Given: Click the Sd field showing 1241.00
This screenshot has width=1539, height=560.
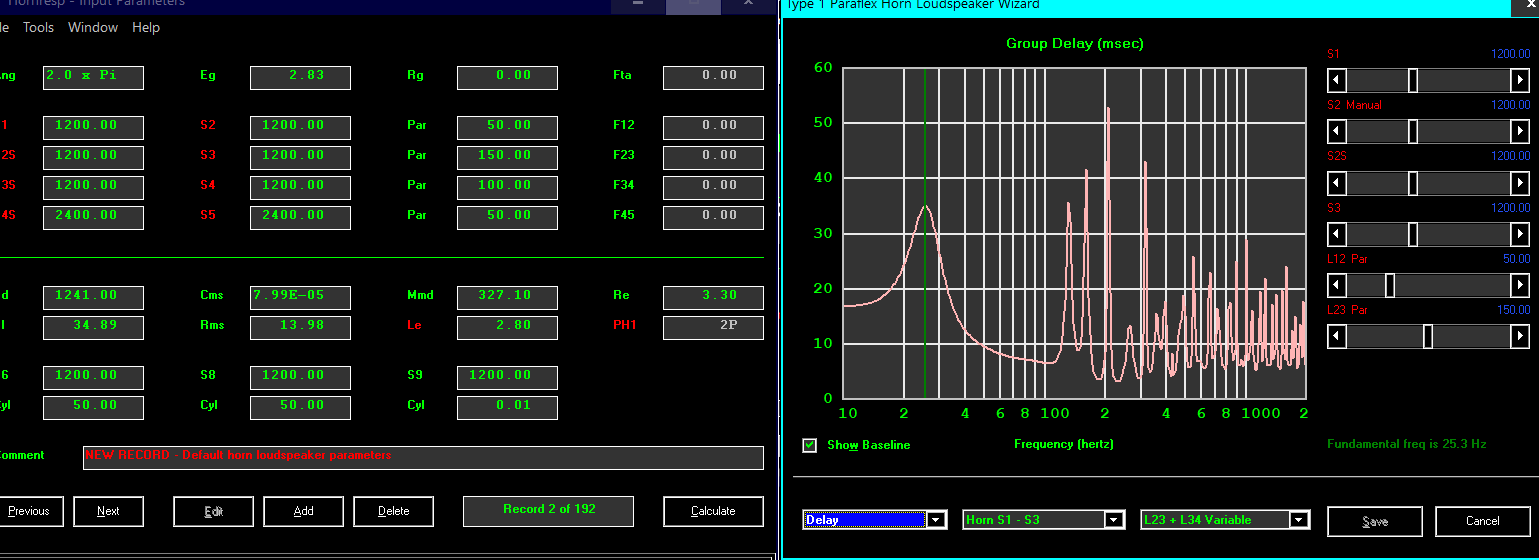Looking at the screenshot, I should point(93,297).
